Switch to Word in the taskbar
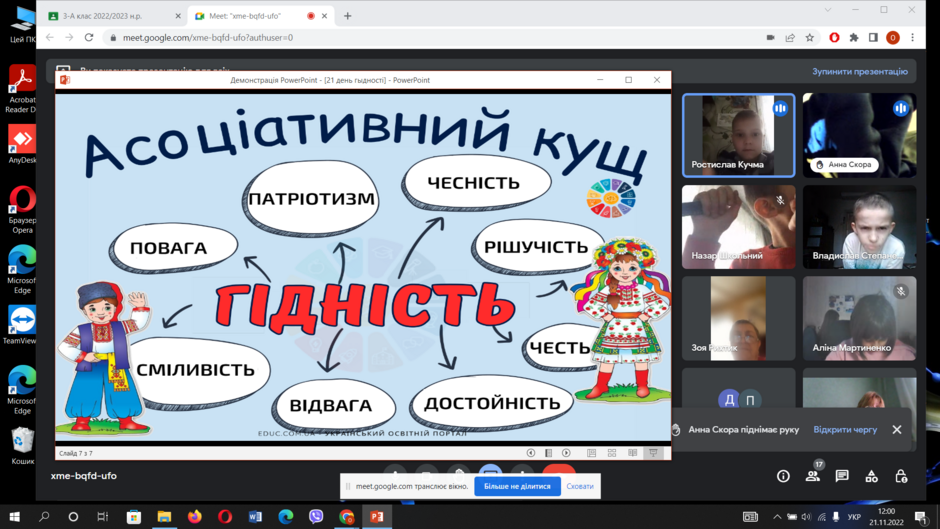This screenshot has height=529, width=940. click(255, 516)
